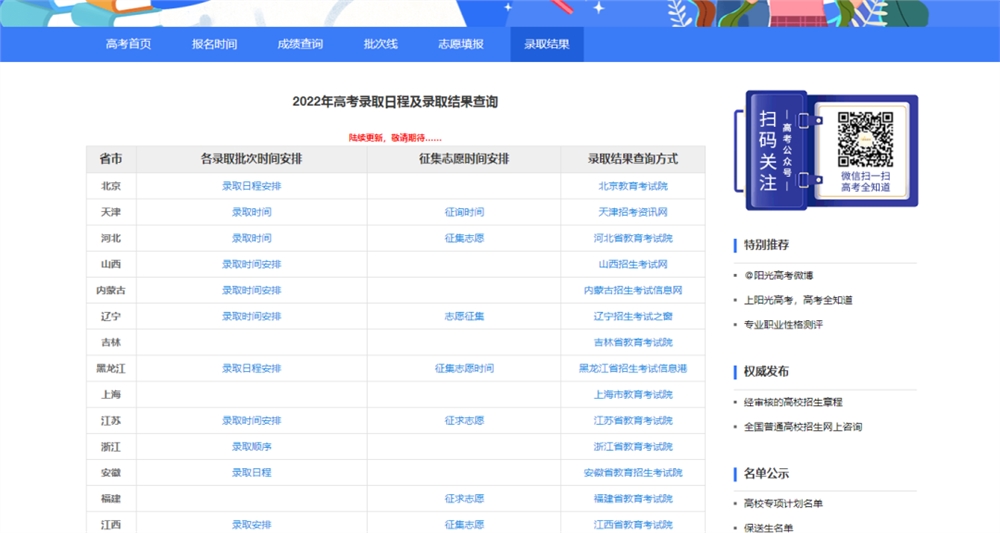Click Zhejiang's 录取顺序 link
The width and height of the screenshot is (1000, 533).
point(251,446)
